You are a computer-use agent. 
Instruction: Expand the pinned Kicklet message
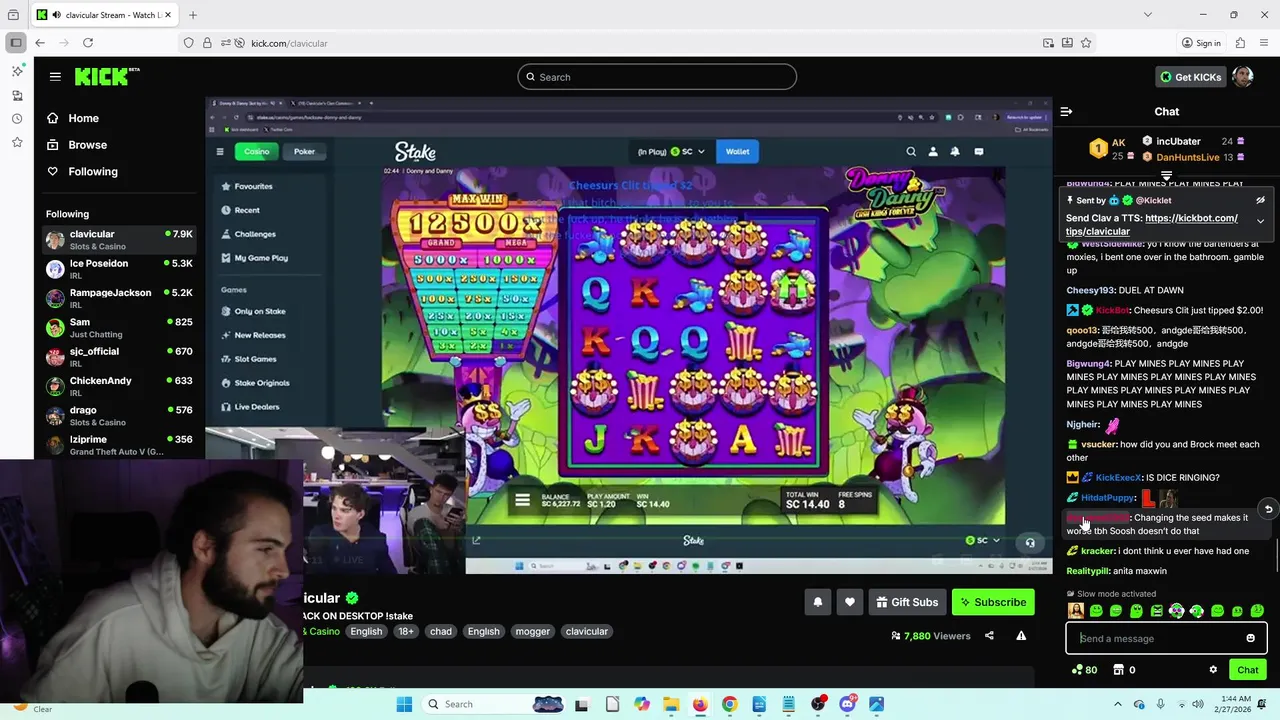(1260, 221)
